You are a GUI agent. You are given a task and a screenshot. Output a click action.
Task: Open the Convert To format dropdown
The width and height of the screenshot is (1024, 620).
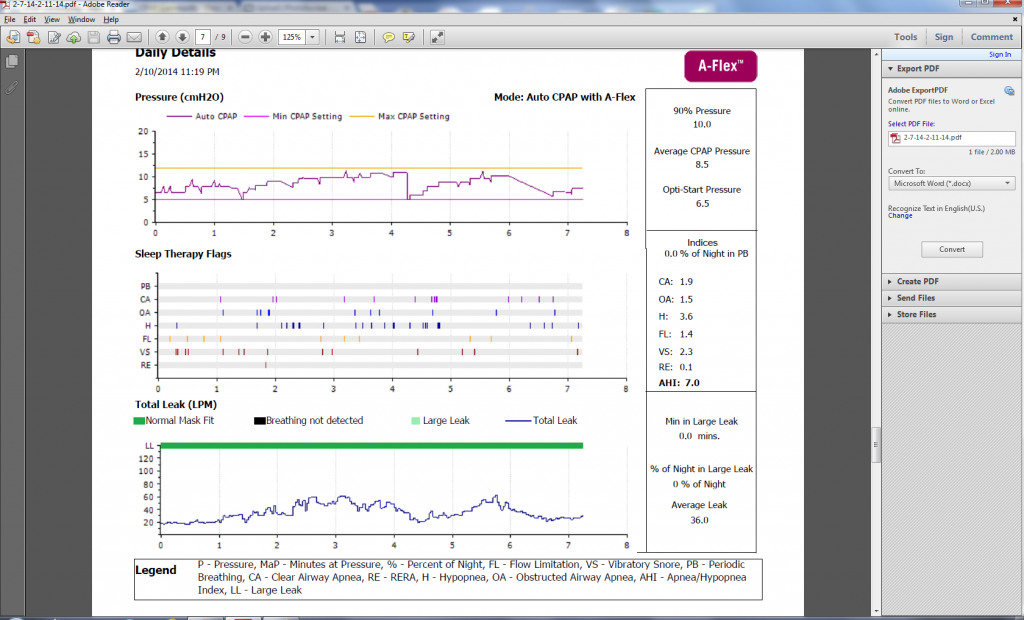[952, 184]
